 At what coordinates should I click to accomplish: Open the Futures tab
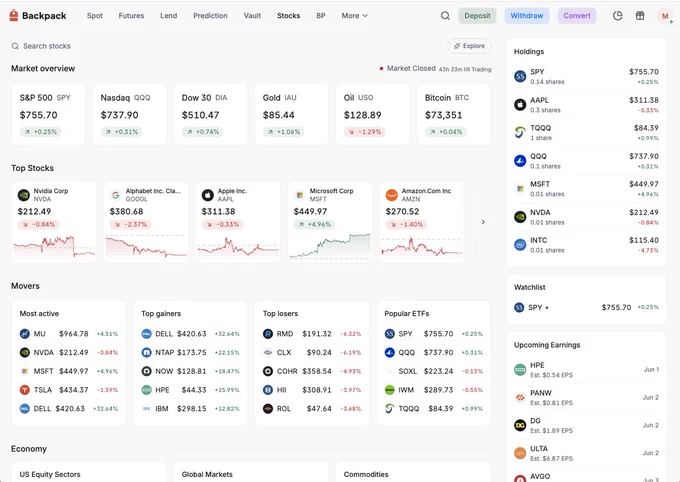tap(131, 16)
